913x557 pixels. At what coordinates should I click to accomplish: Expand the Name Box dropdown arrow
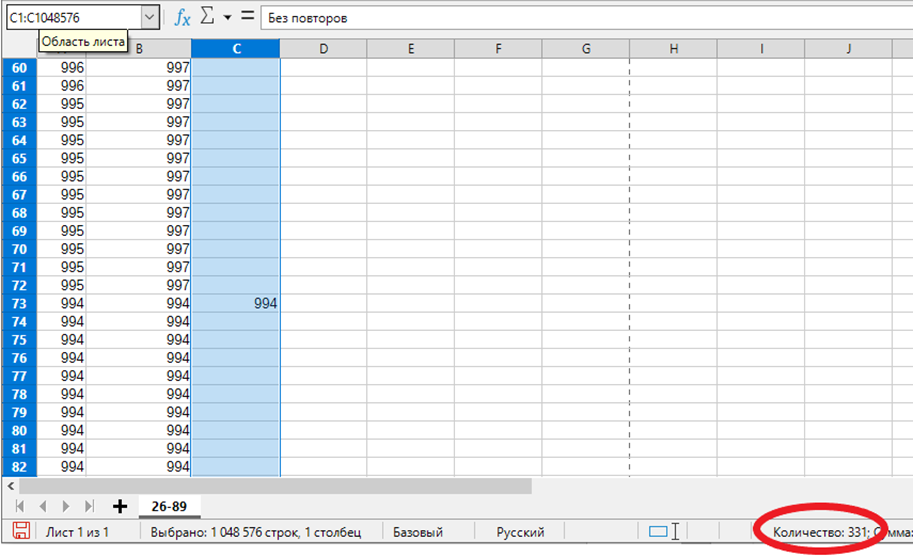click(150, 18)
